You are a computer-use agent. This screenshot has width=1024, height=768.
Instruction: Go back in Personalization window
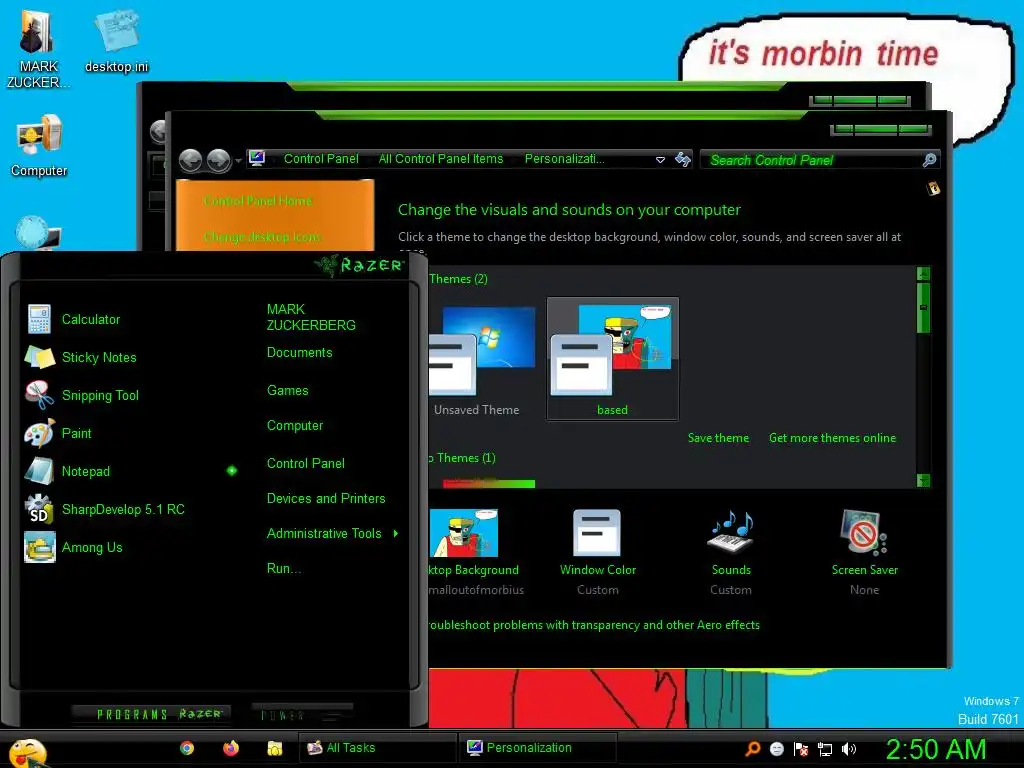190,160
